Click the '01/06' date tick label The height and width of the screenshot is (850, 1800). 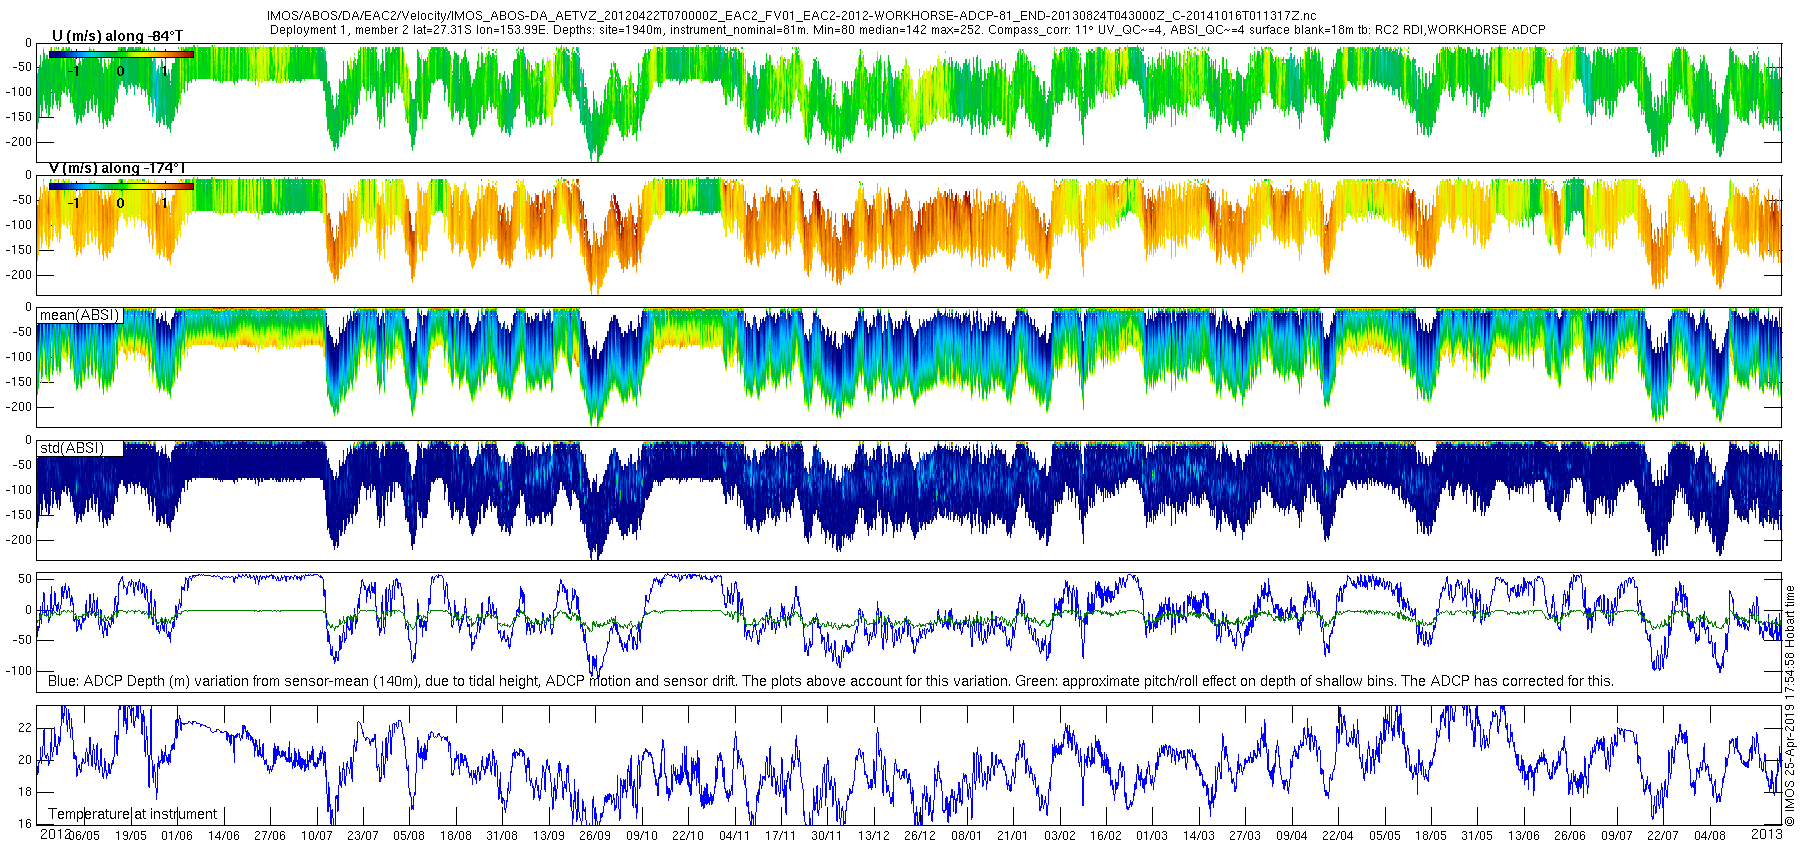point(177,836)
